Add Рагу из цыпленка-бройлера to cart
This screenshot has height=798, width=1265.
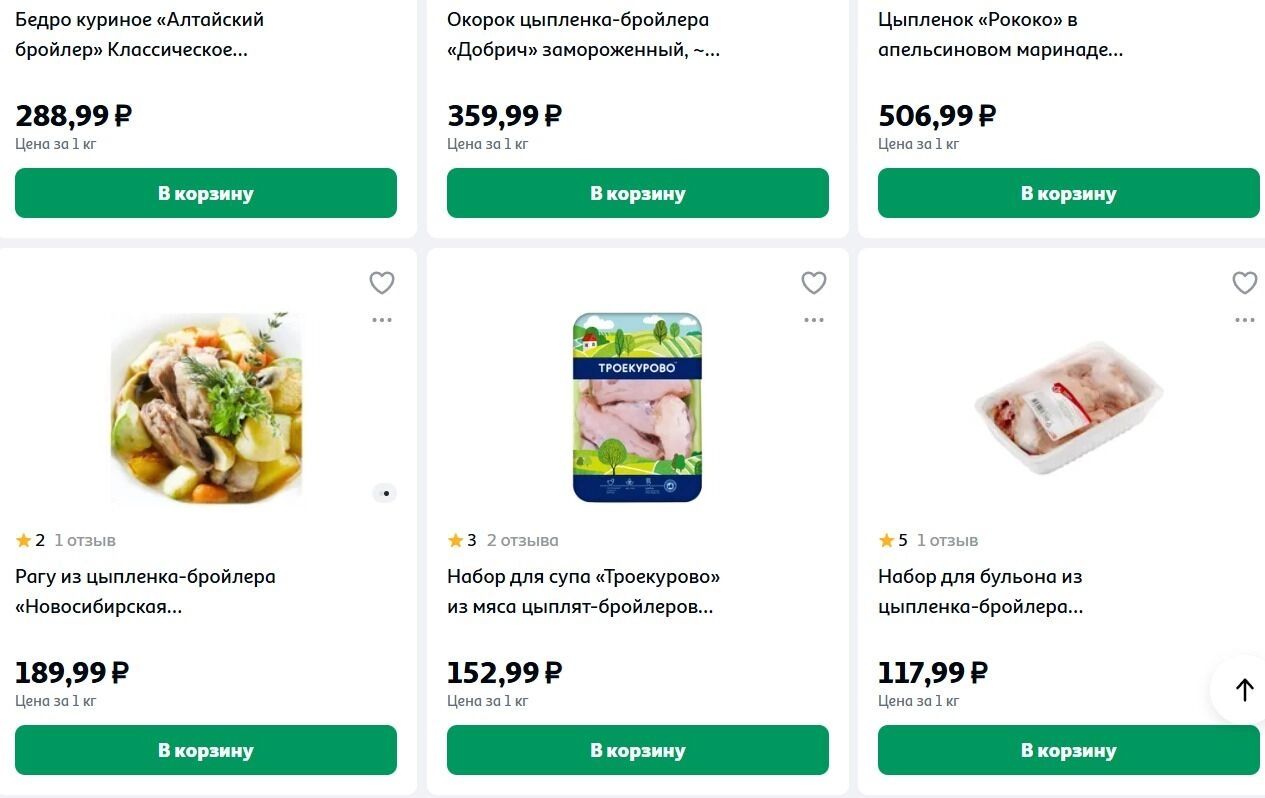(206, 750)
